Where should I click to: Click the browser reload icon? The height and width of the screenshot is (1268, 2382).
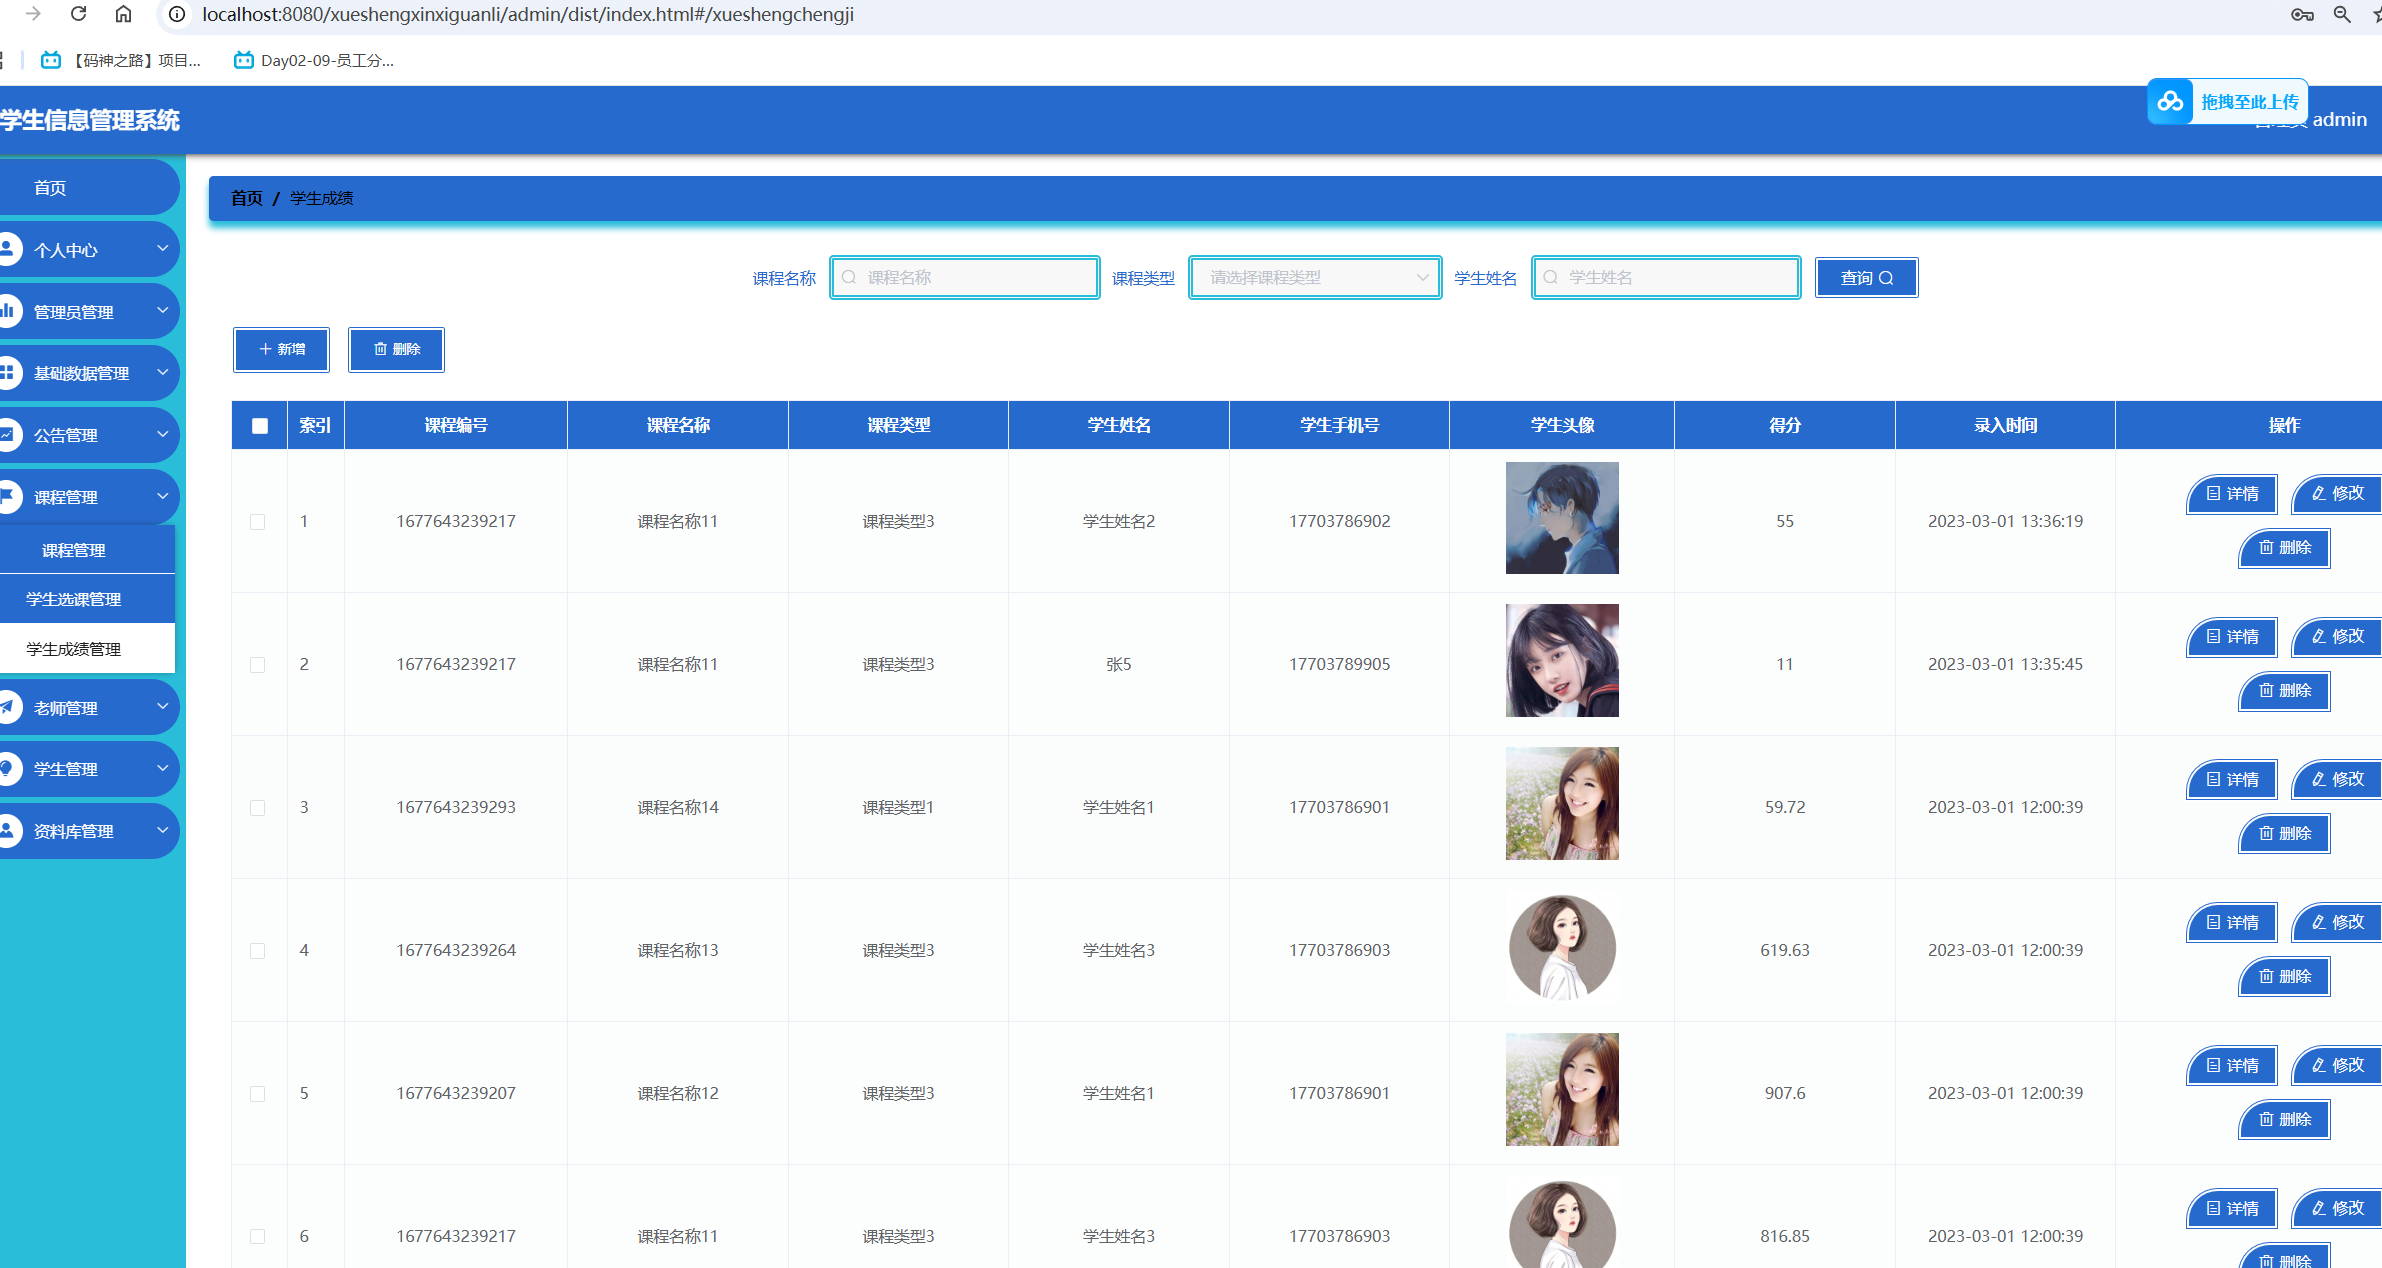tap(78, 14)
